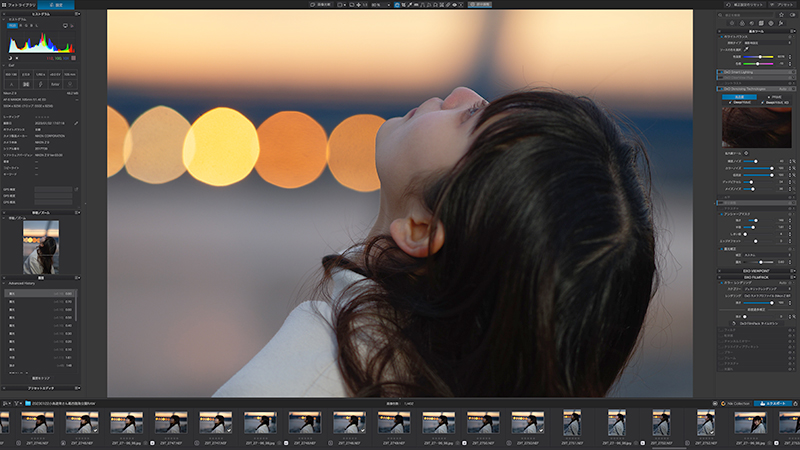The width and height of the screenshot is (800, 450).
Task: Toggle DxO Denoising Technologies on/off
Action: pos(721,89)
